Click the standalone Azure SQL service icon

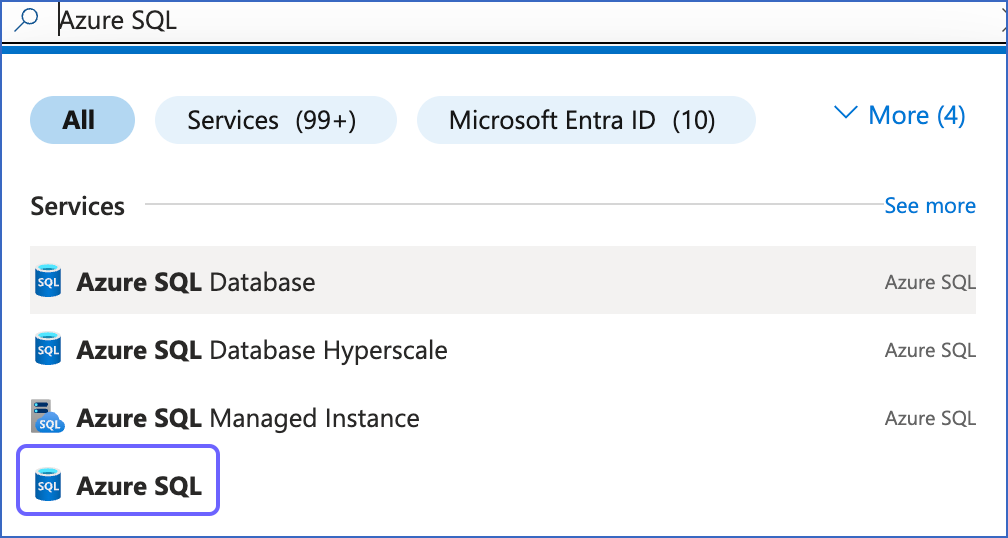[48, 485]
